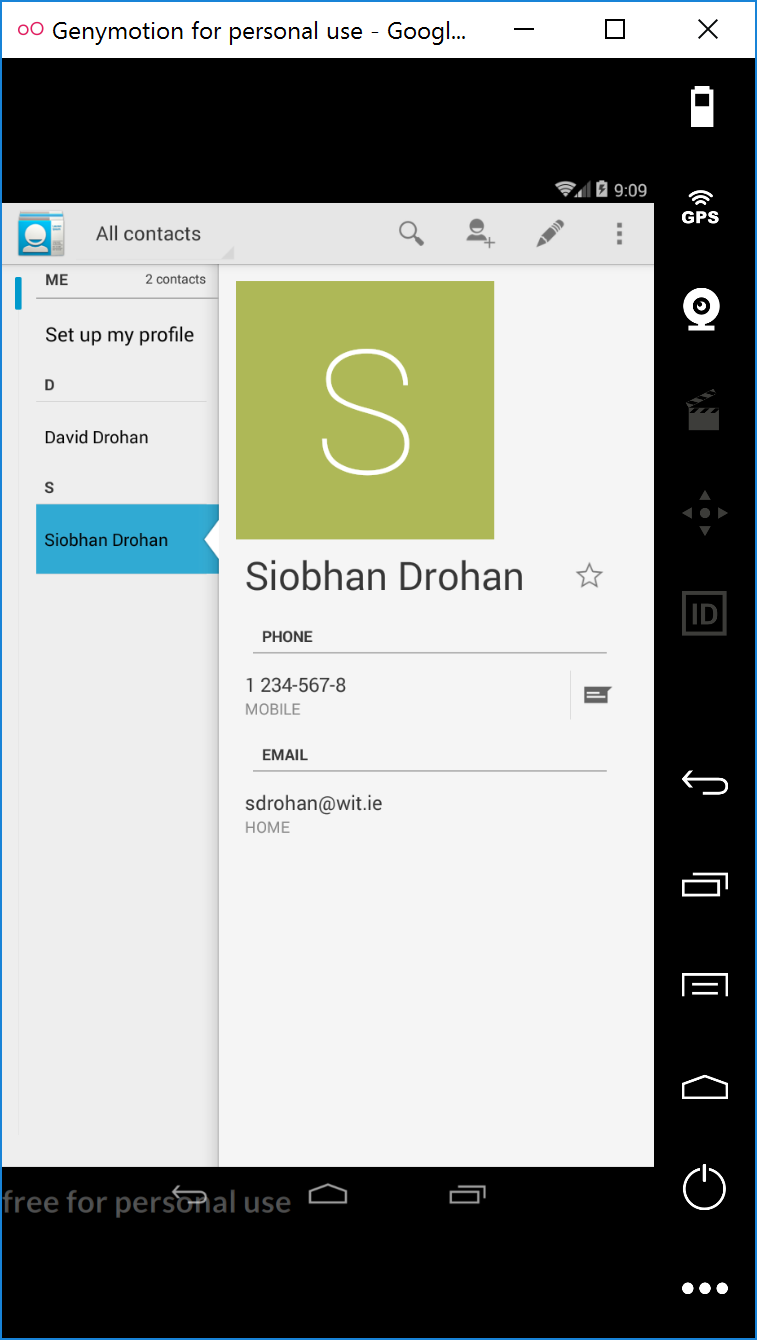Viewport: 757px width, 1340px height.
Task: Tap Genymotion sidebar Recent apps button
Action: click(x=705, y=884)
